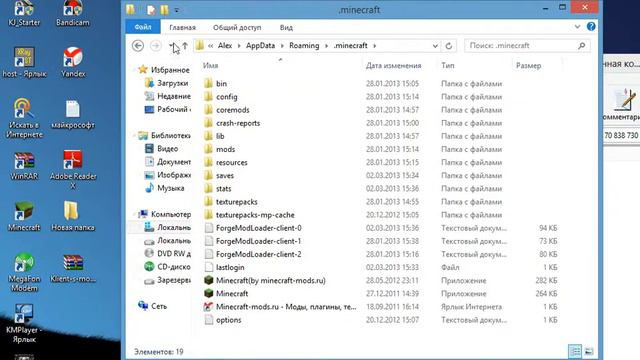Click the Back navigation arrow
This screenshot has height=360, width=640.
tap(138, 46)
